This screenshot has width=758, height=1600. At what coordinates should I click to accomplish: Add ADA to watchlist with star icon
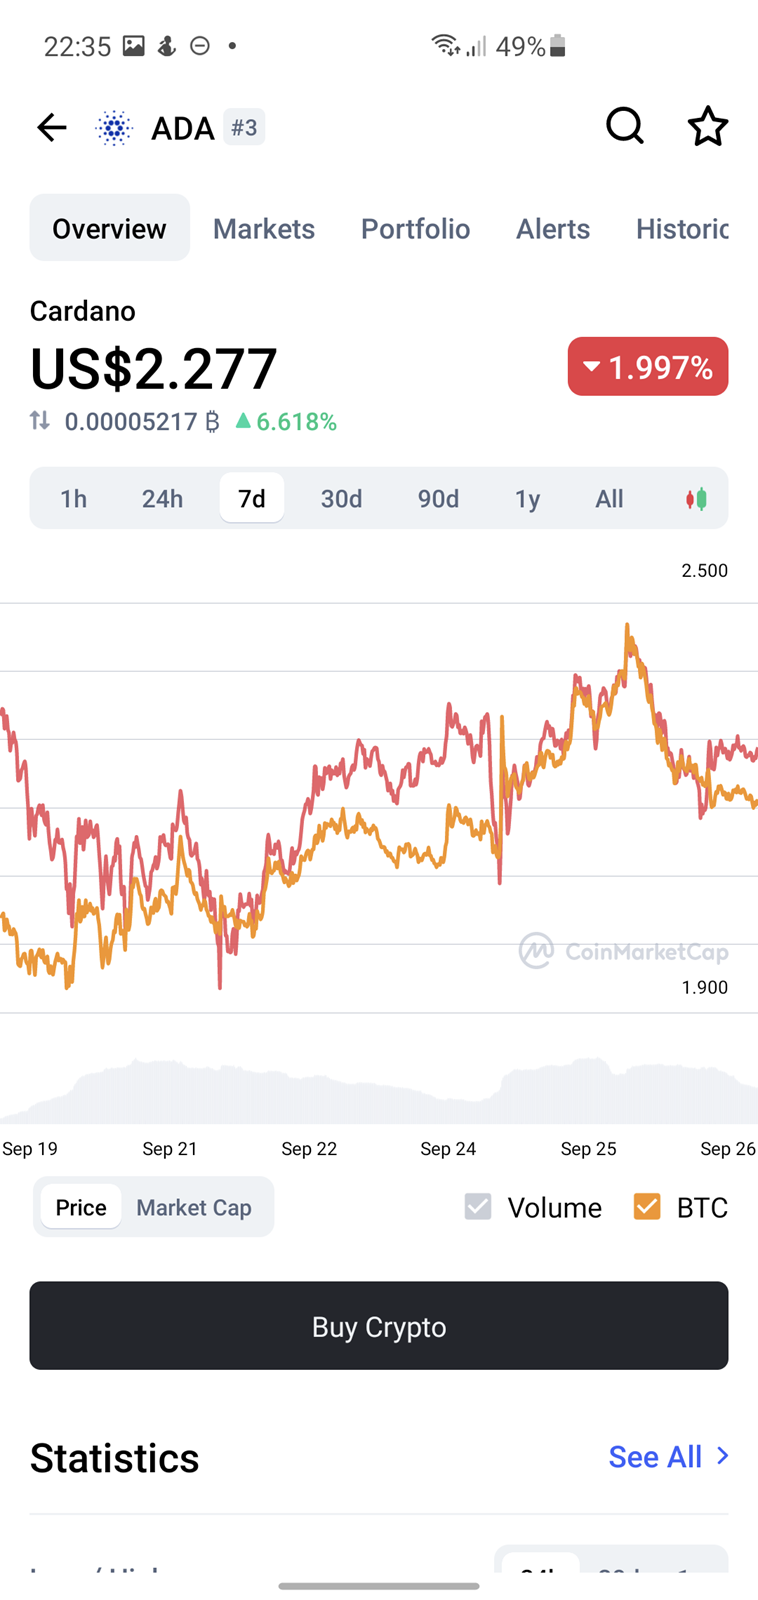tap(708, 126)
